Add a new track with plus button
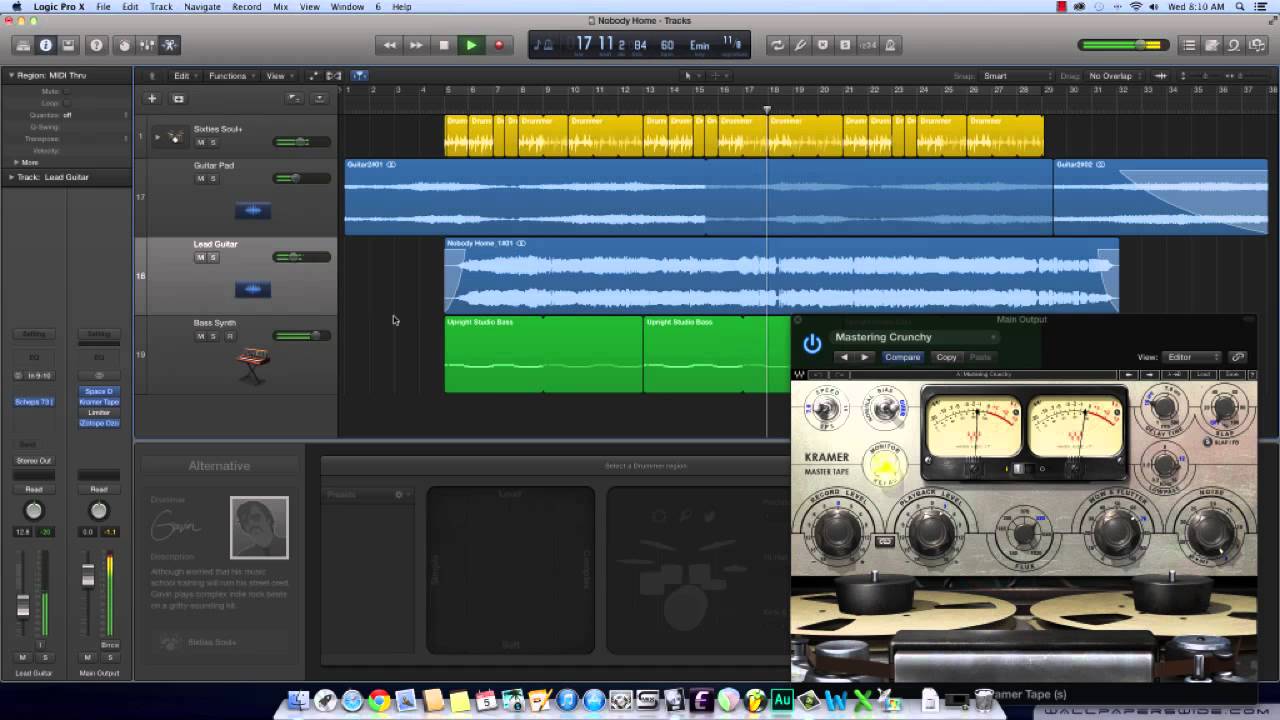The width and height of the screenshot is (1280, 720). pyautogui.click(x=152, y=99)
